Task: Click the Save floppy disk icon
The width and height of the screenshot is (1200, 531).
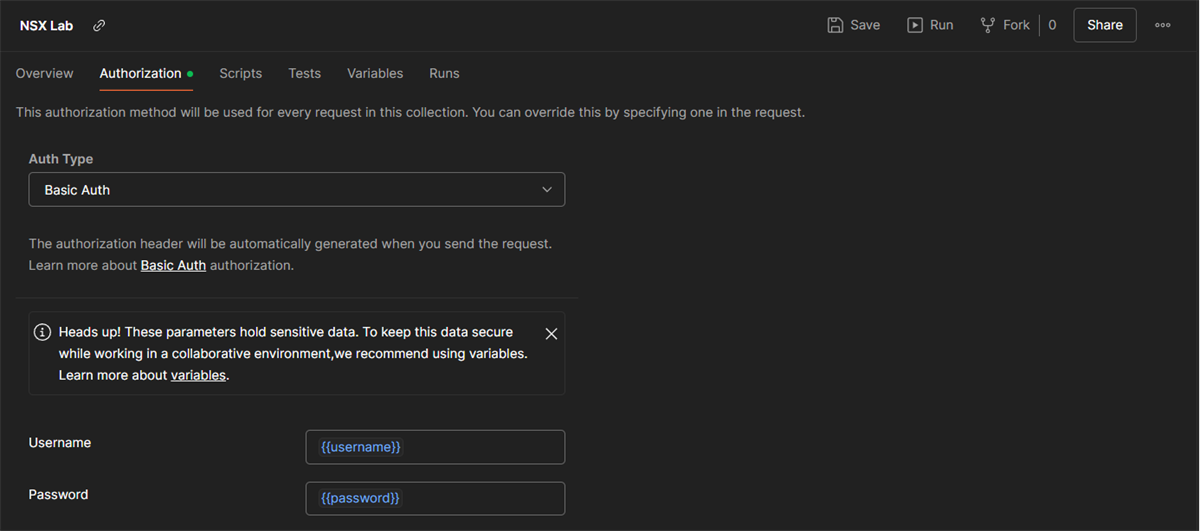Action: pyautogui.click(x=836, y=25)
